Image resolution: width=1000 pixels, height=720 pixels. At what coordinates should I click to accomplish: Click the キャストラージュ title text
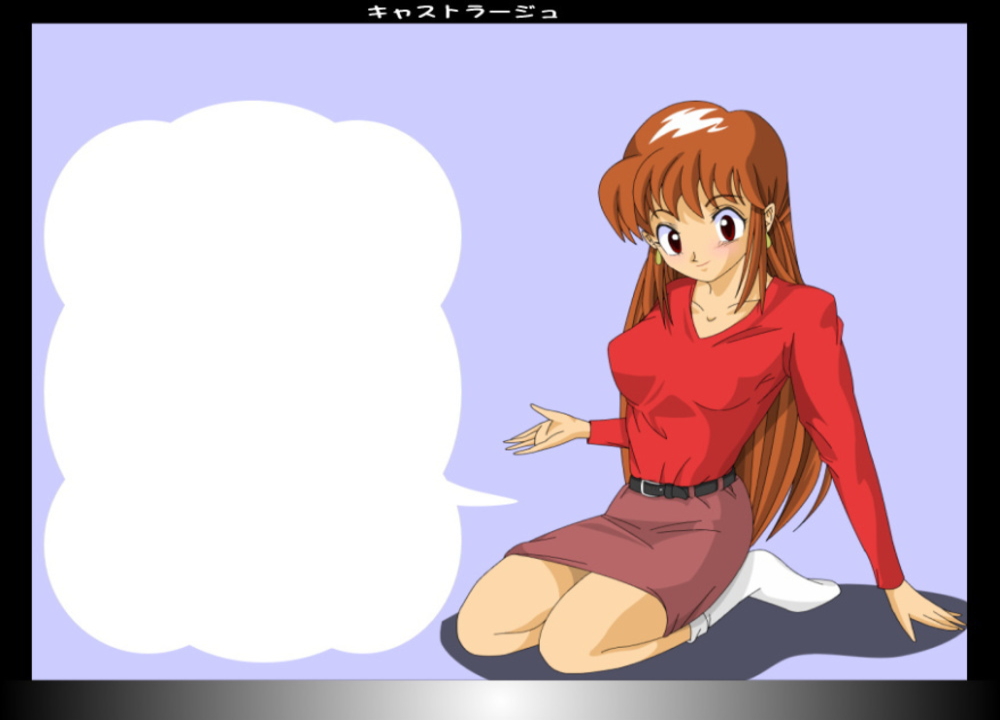coord(462,12)
